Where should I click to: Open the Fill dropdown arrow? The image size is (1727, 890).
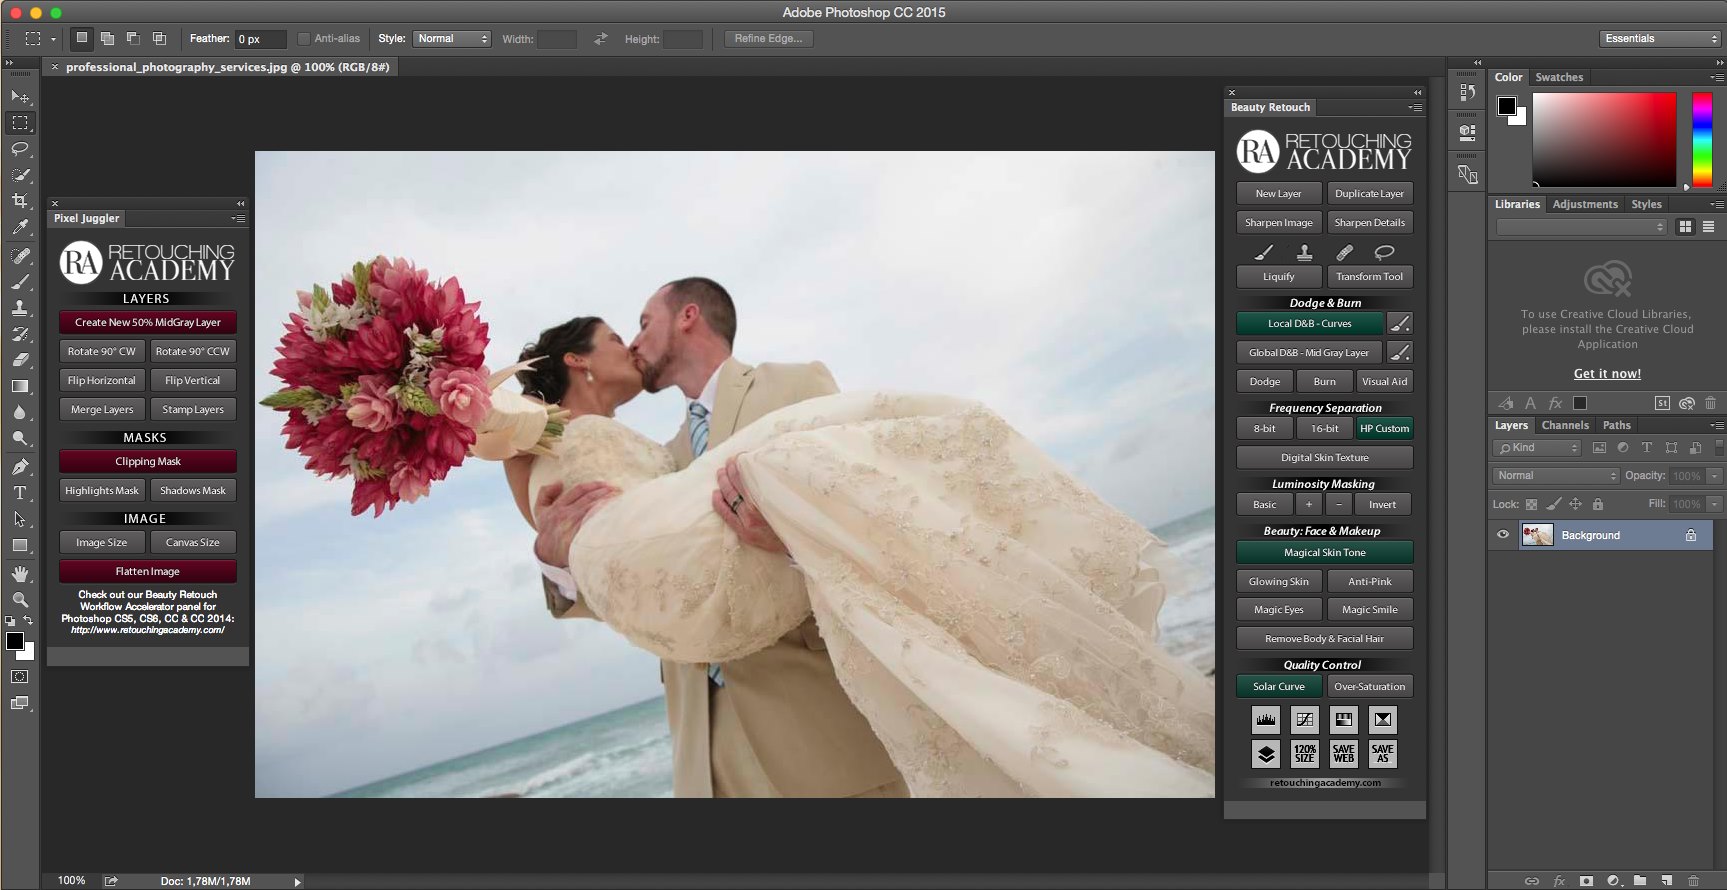(x=1714, y=504)
